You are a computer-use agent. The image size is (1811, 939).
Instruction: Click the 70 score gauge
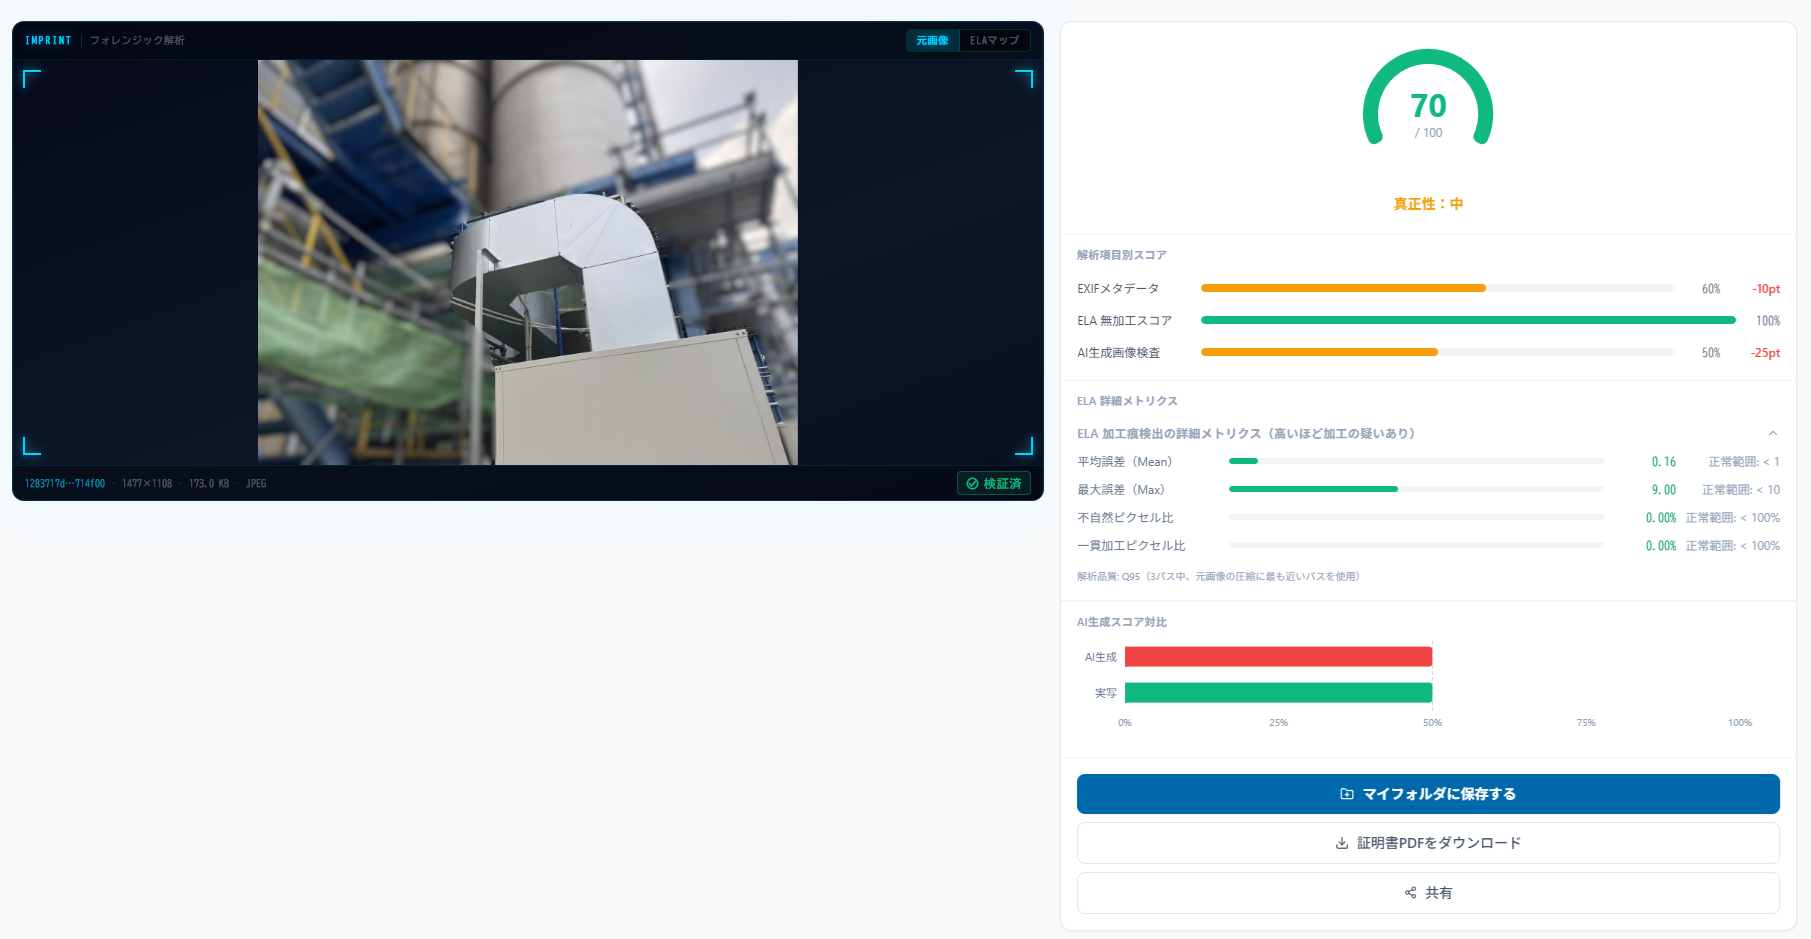pos(1428,100)
